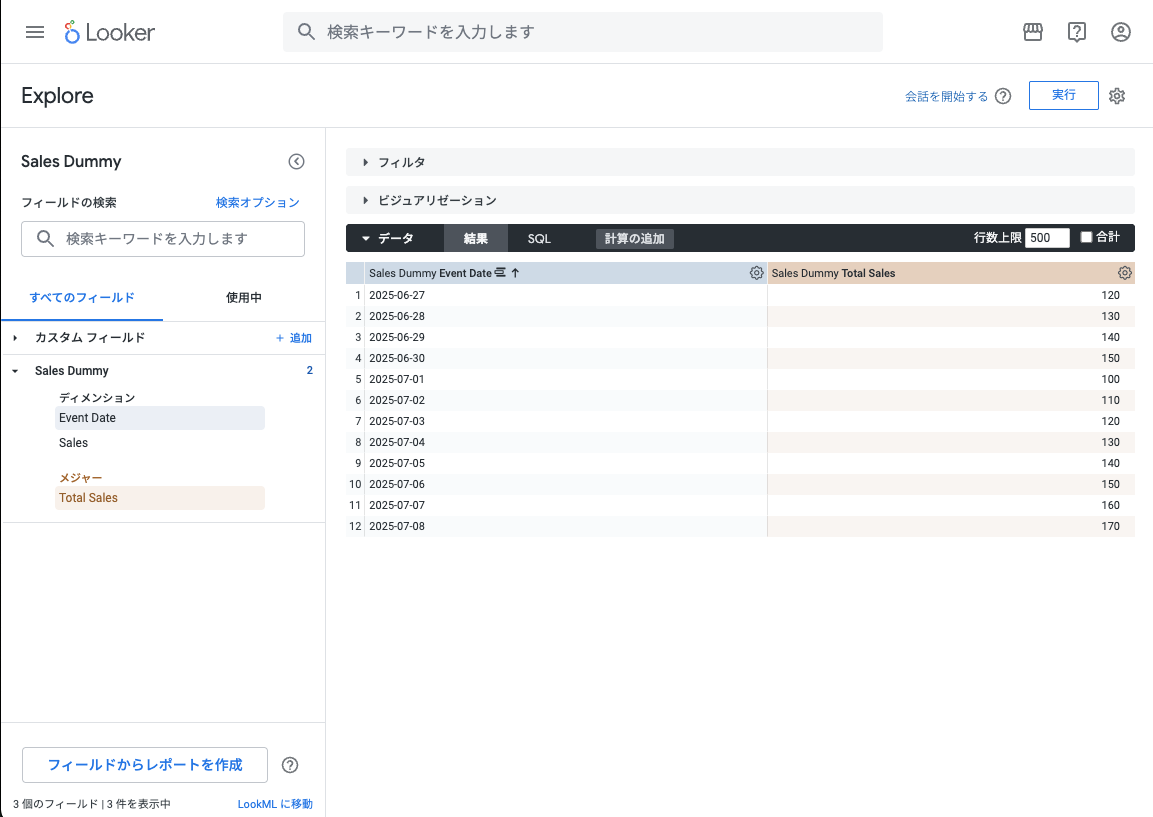Click the Looker logo

(110, 32)
